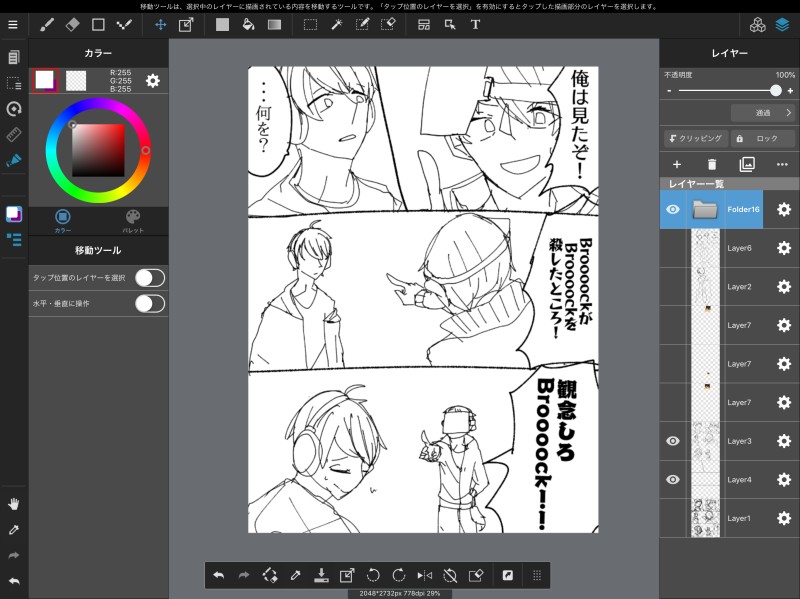Select the Bucket fill tool
Viewport: 800px width, 599px height.
(x=248, y=24)
